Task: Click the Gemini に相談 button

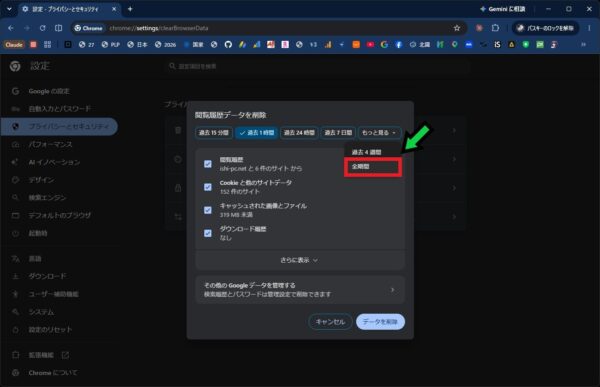Action: pos(502,9)
